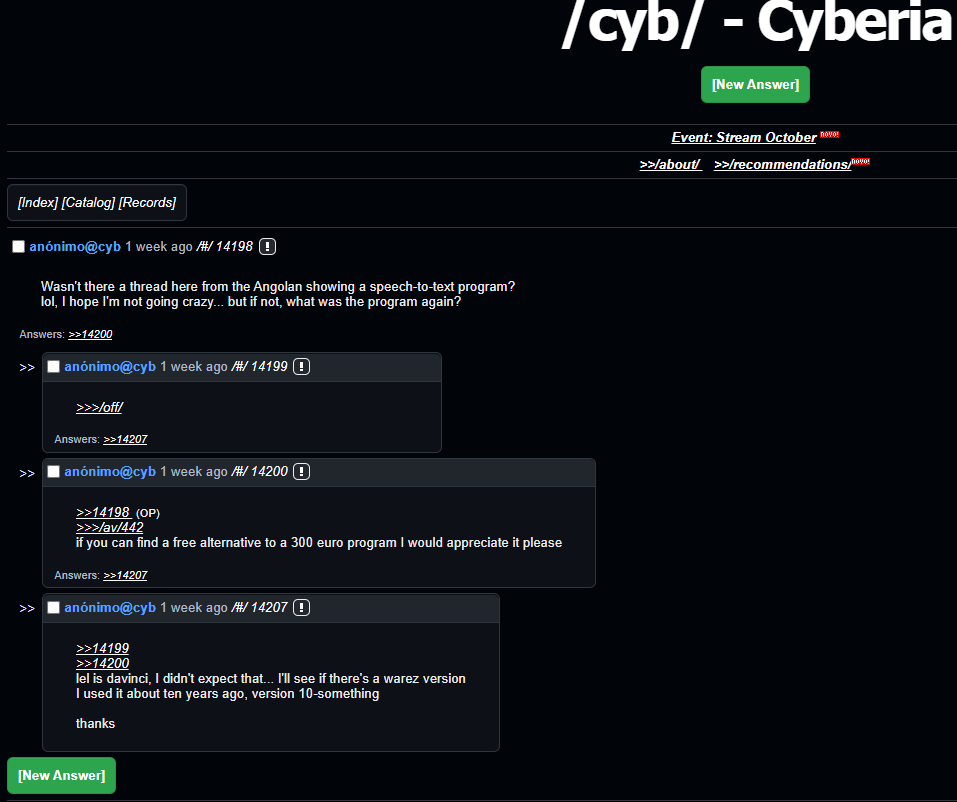957x802 pixels.
Task: Open the Event: Stream October link
Action: pyautogui.click(x=743, y=137)
